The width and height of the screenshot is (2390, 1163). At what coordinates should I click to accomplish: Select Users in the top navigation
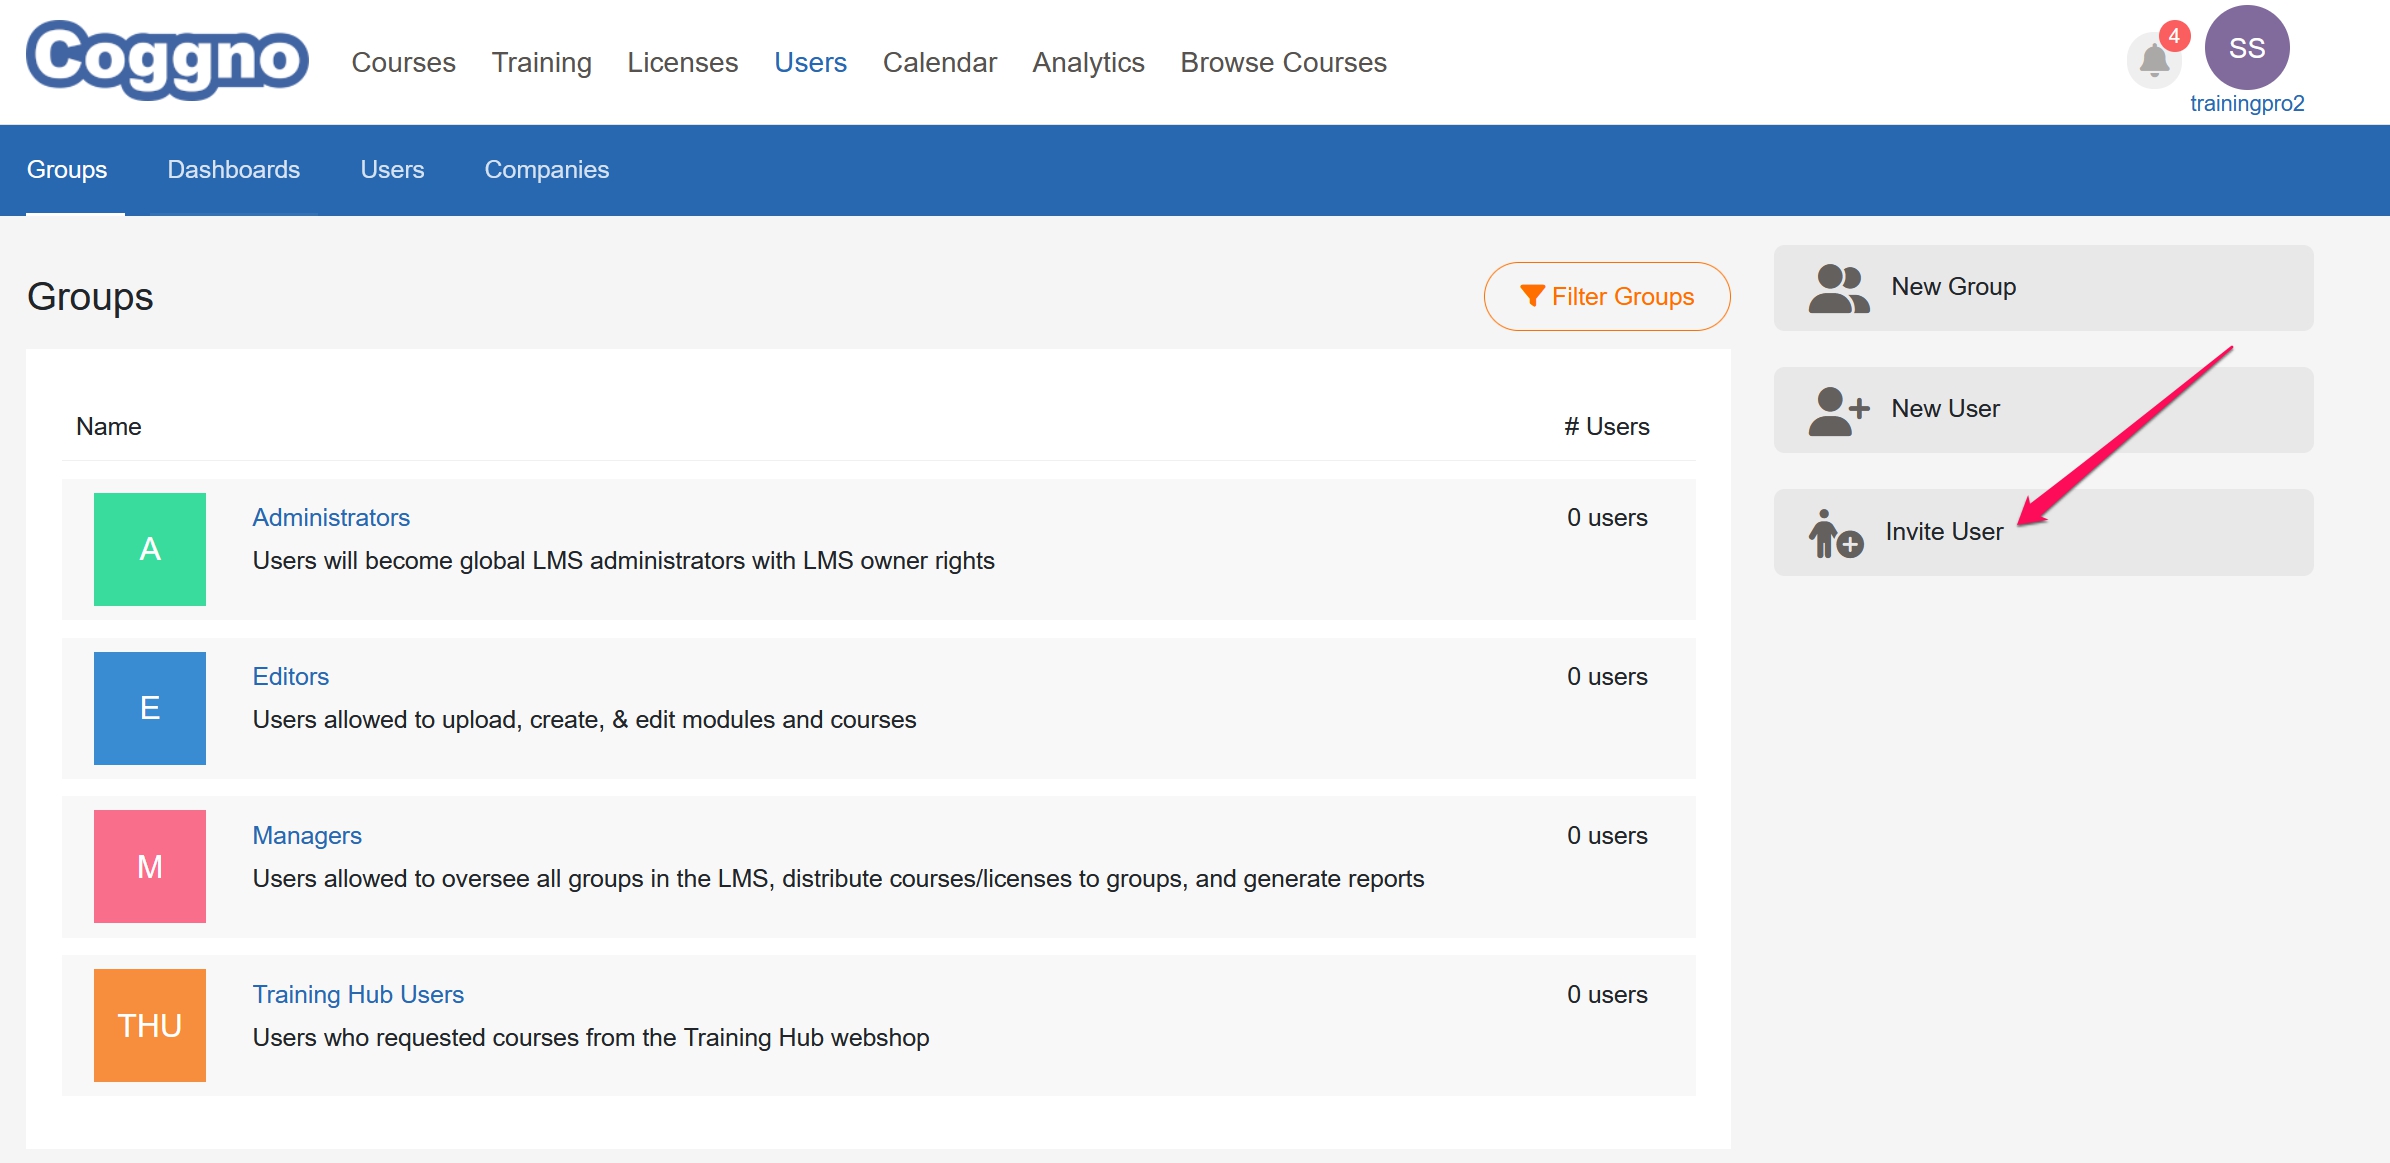(x=810, y=62)
